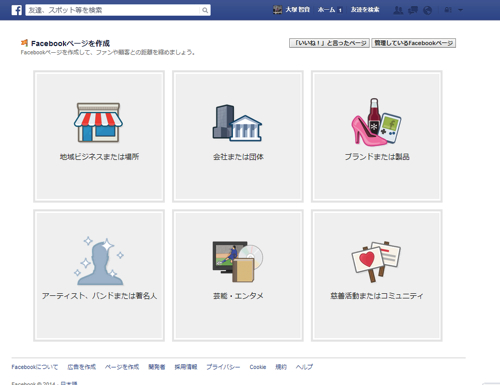Expand the account dropdown arrow
Viewport: 500px width, 385px height.
461,10
